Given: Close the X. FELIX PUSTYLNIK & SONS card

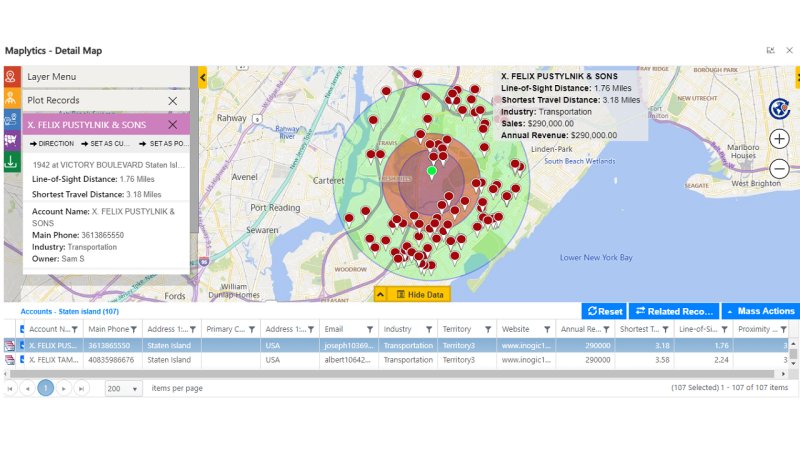Looking at the screenshot, I should [173, 125].
